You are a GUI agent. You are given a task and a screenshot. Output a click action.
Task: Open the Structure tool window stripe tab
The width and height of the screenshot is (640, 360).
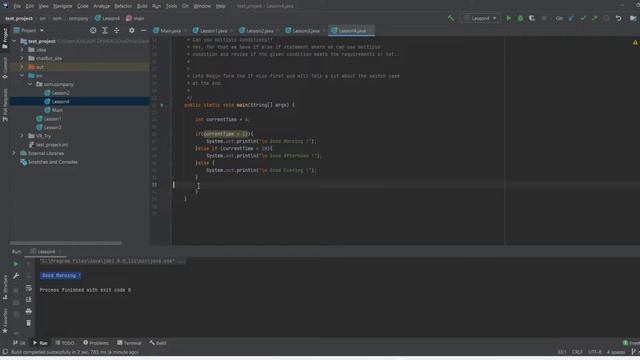pos(5,287)
